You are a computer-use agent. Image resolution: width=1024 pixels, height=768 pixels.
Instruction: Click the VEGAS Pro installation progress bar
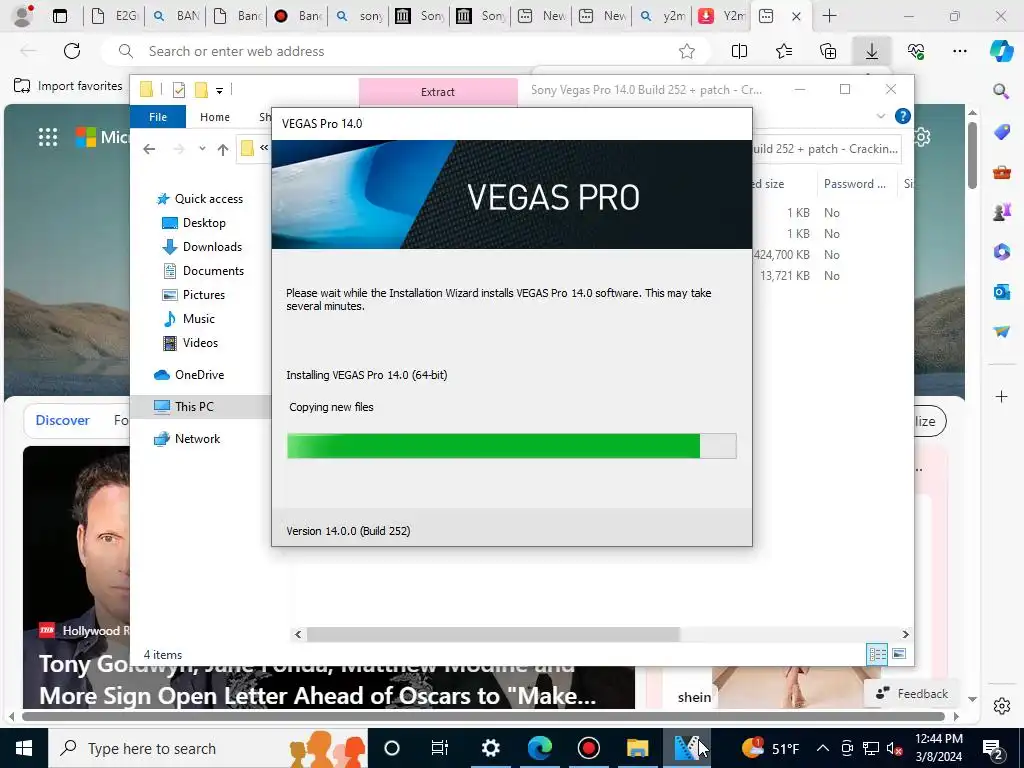point(511,446)
